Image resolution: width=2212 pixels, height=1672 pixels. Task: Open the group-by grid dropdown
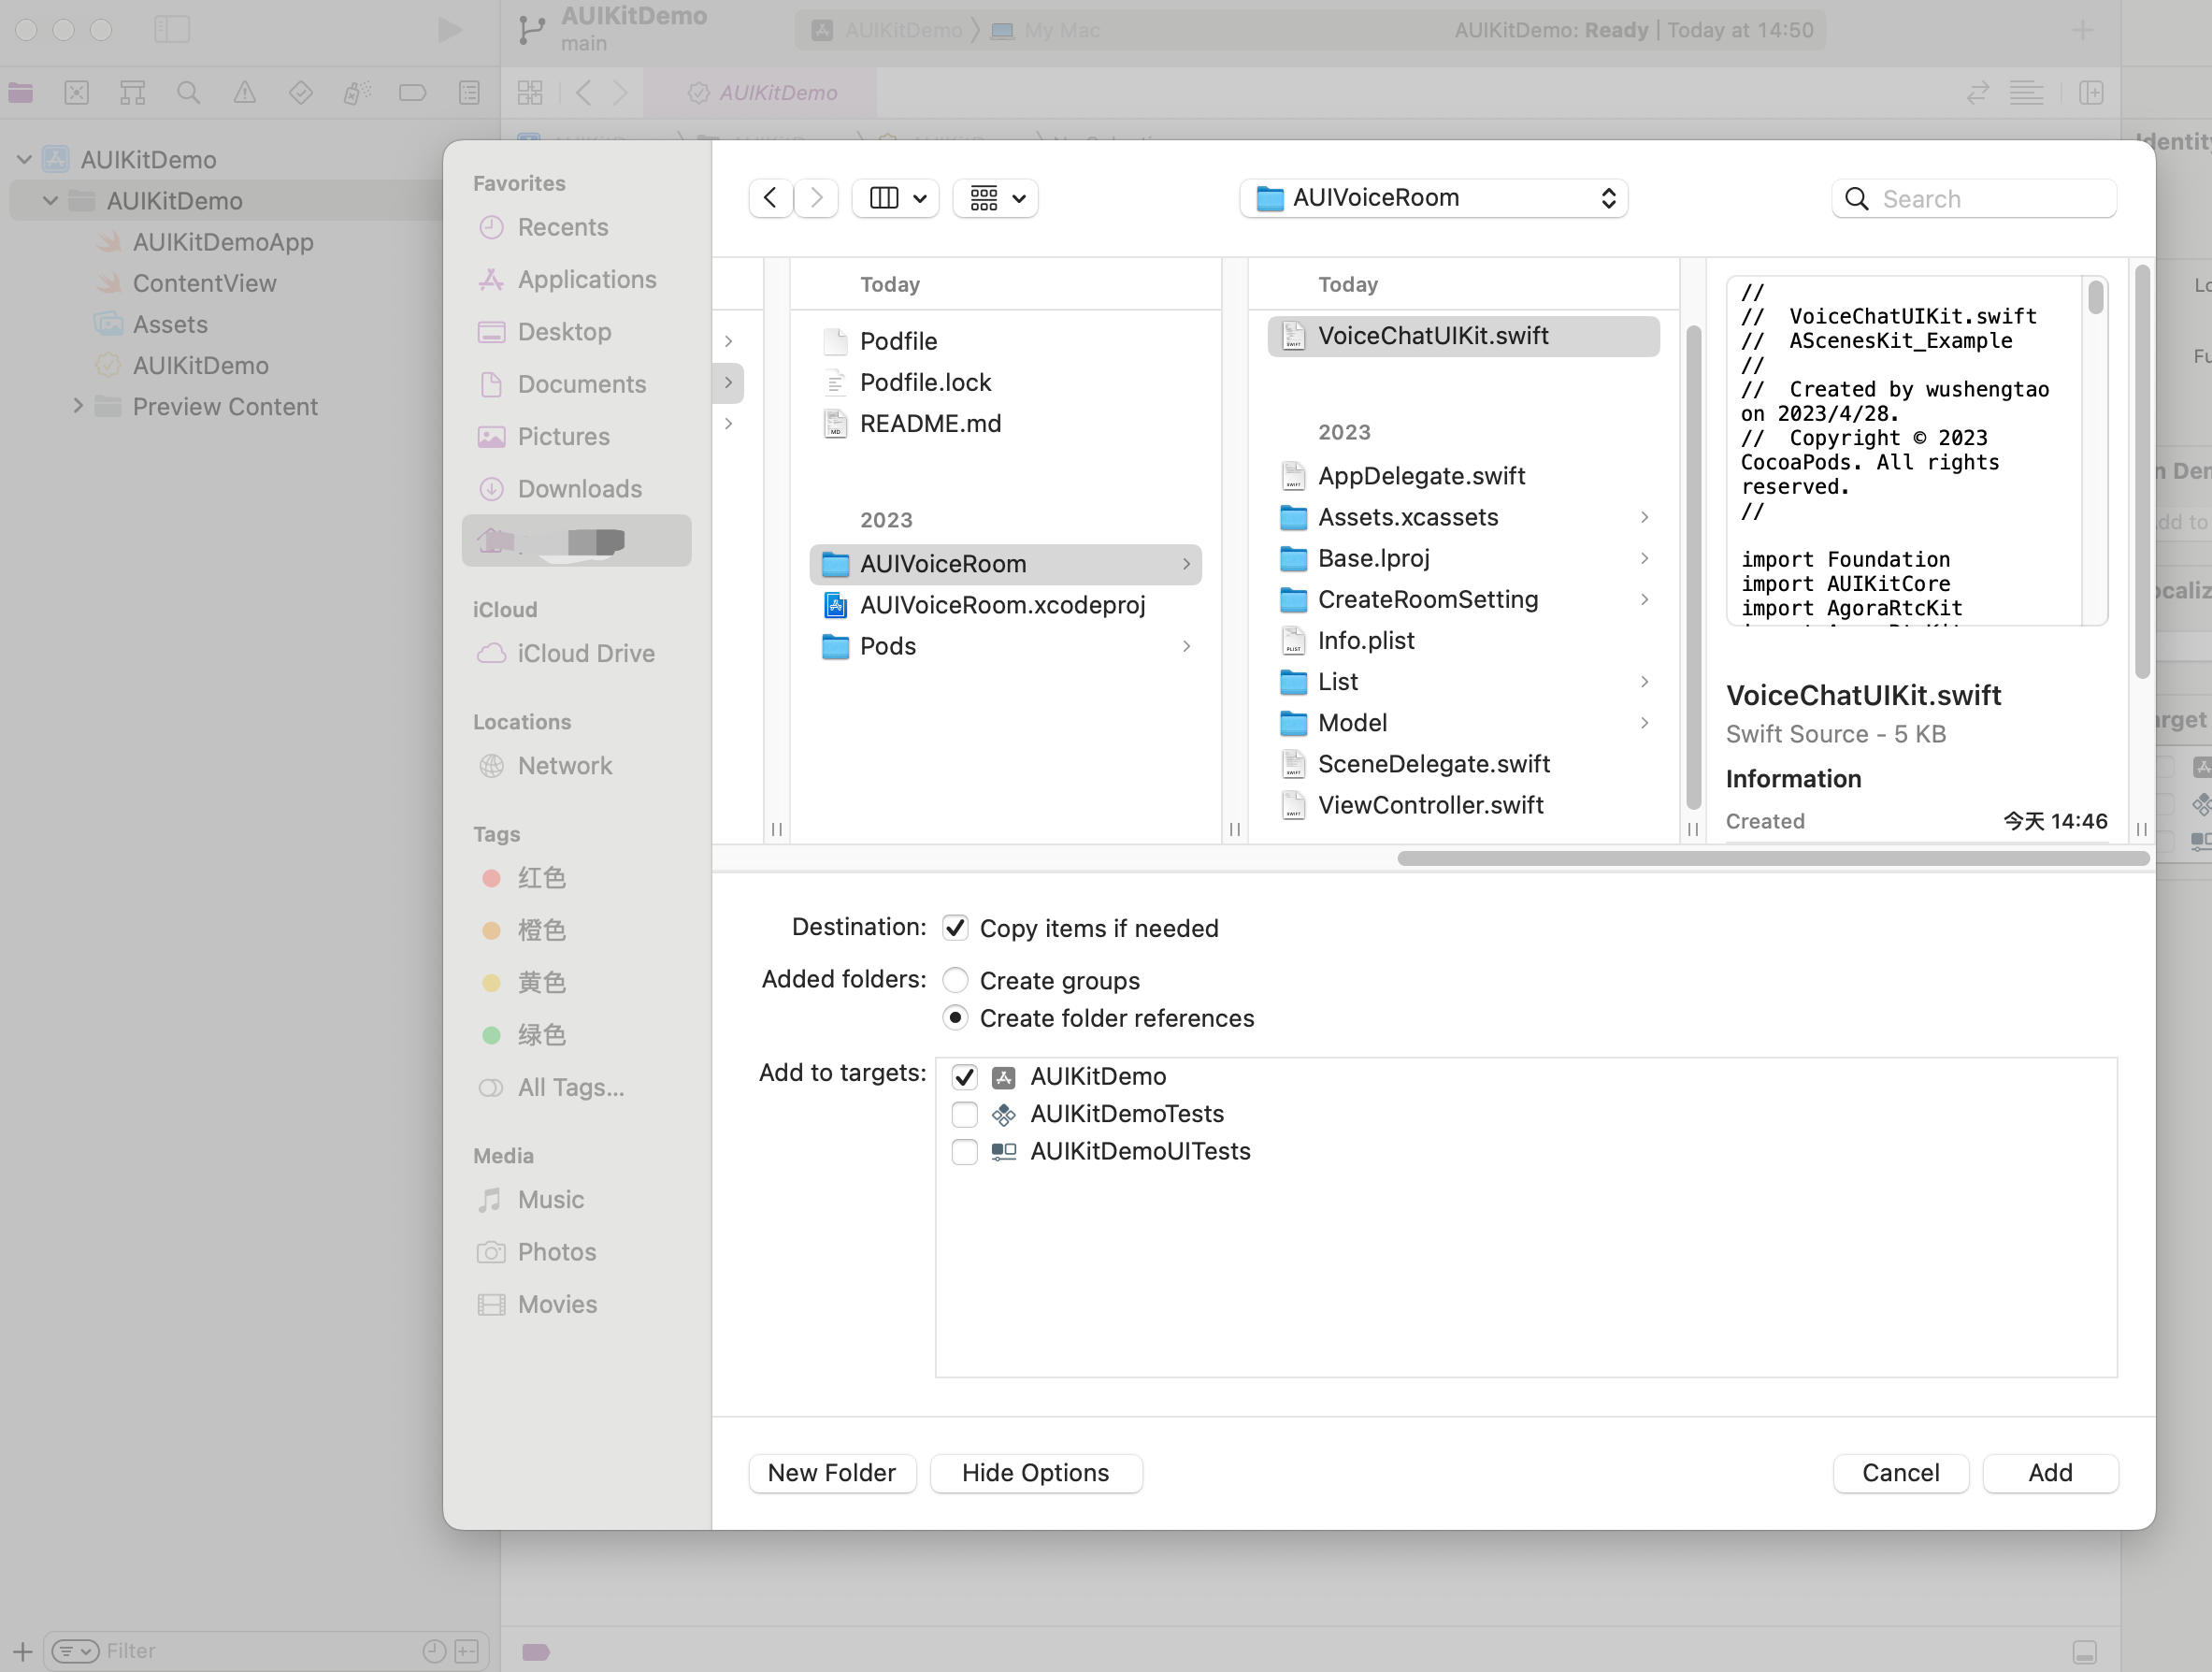[996, 198]
